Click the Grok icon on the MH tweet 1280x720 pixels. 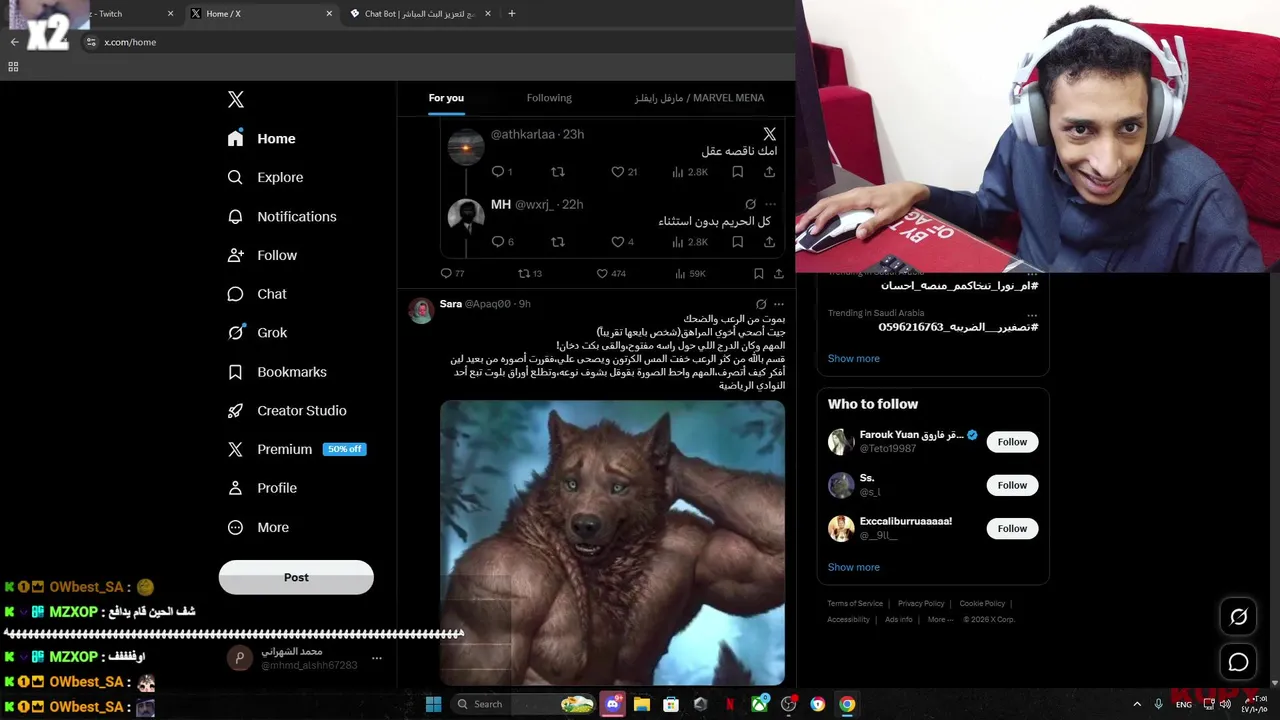750,204
